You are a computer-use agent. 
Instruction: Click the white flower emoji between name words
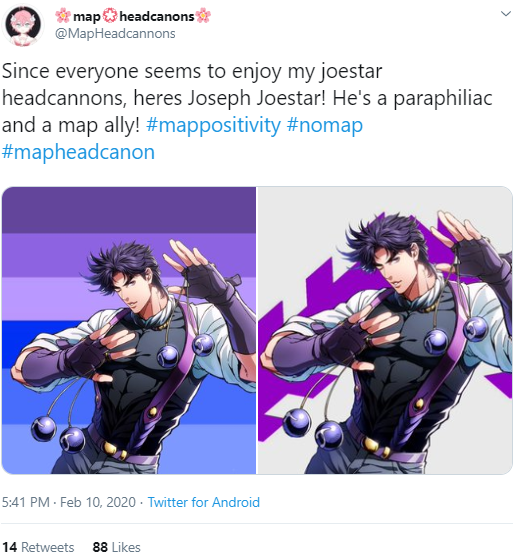click(x=110, y=16)
